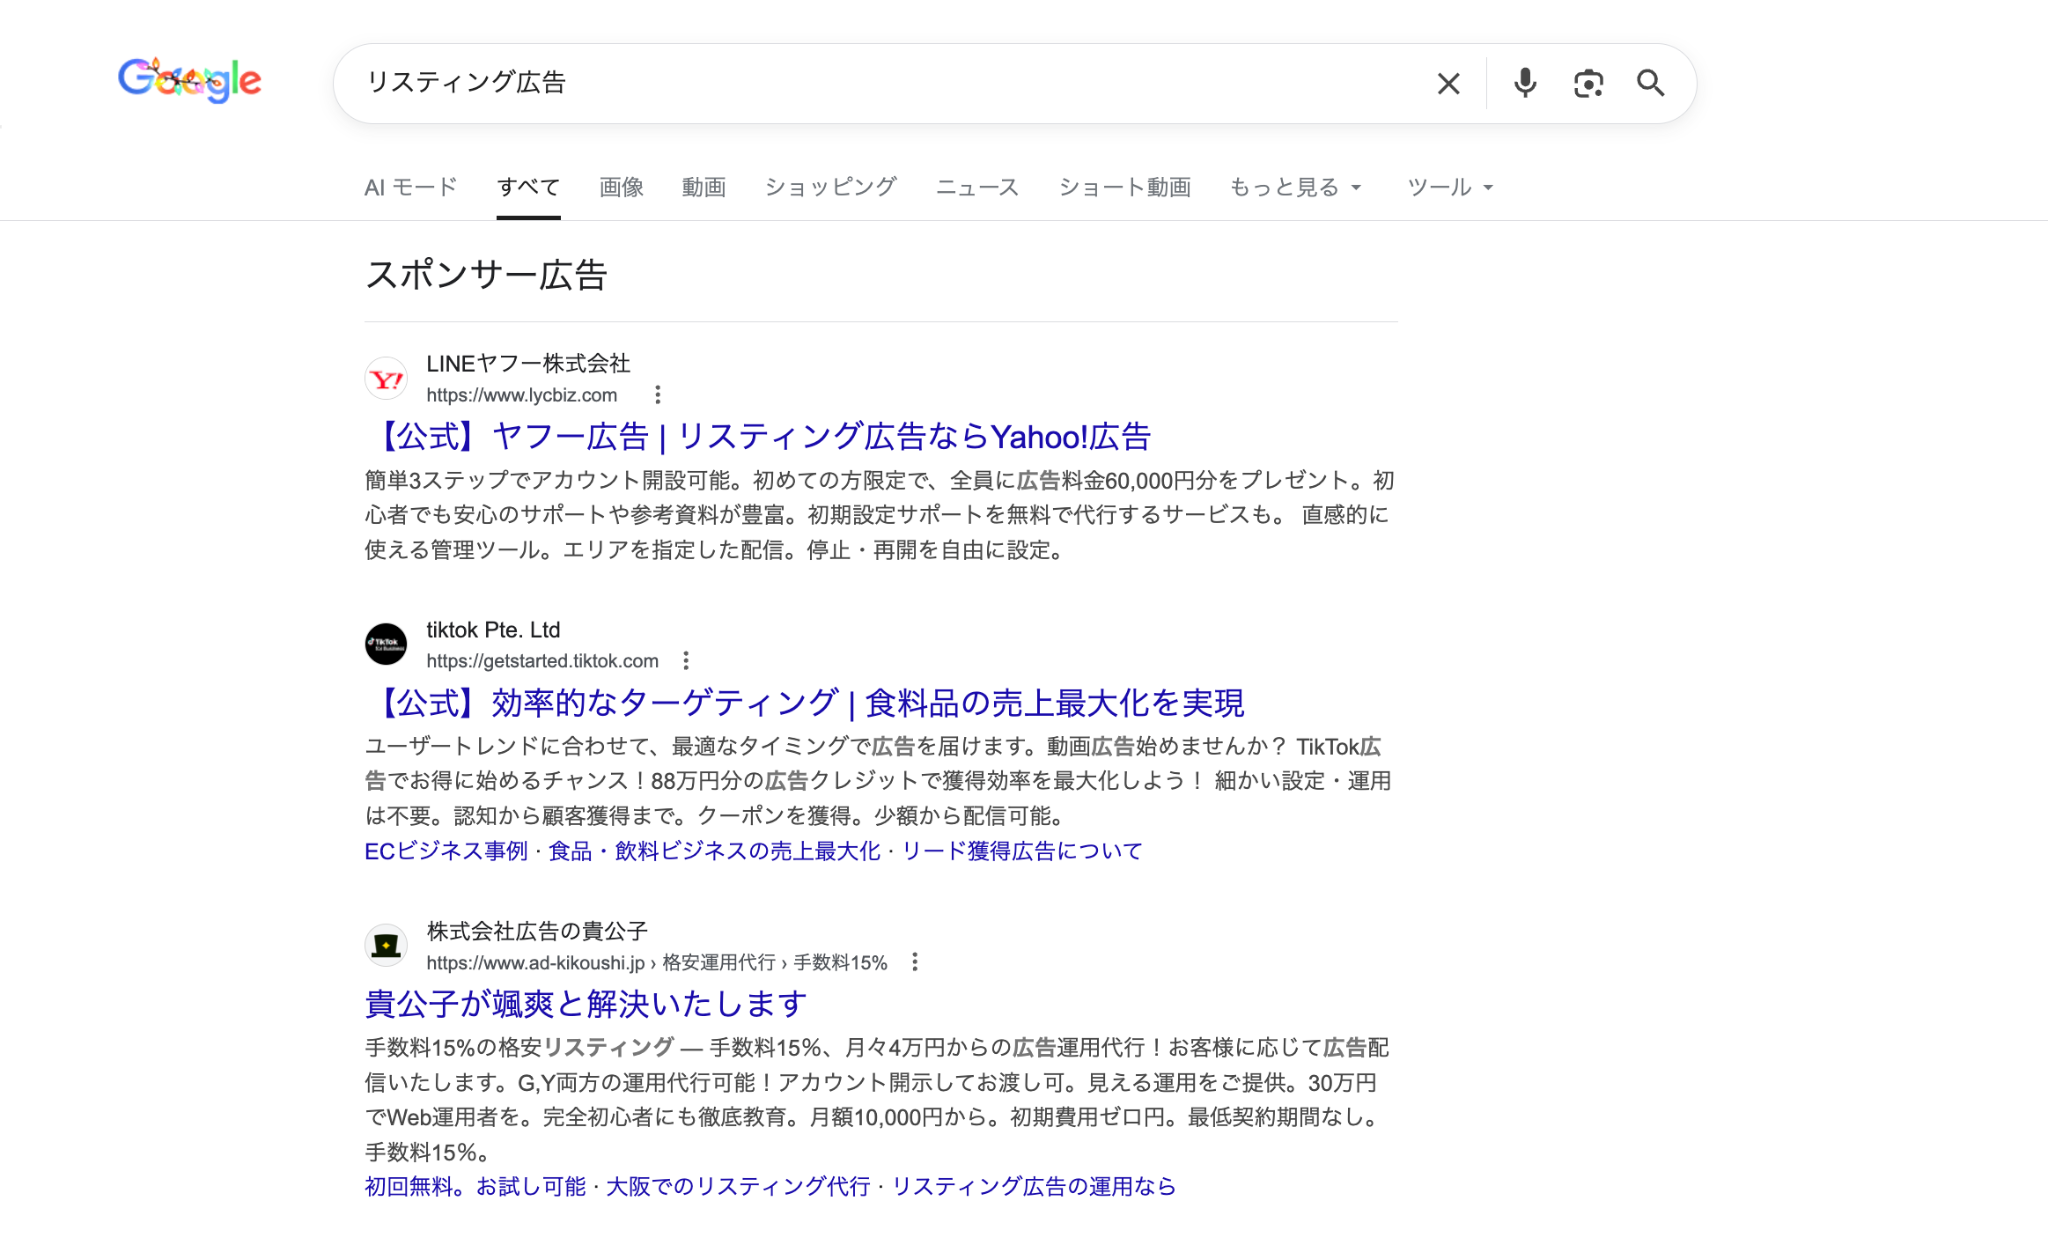
Task: Click the ECビジネス事例 sitelink
Action: coord(446,851)
